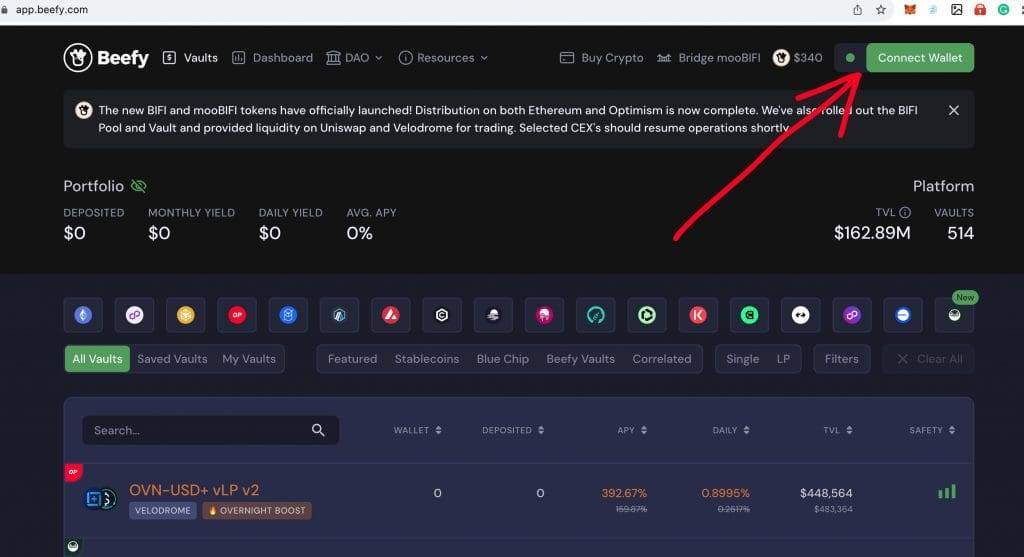Expand the DAO dropdown menu
This screenshot has width=1024, height=557.
354,57
